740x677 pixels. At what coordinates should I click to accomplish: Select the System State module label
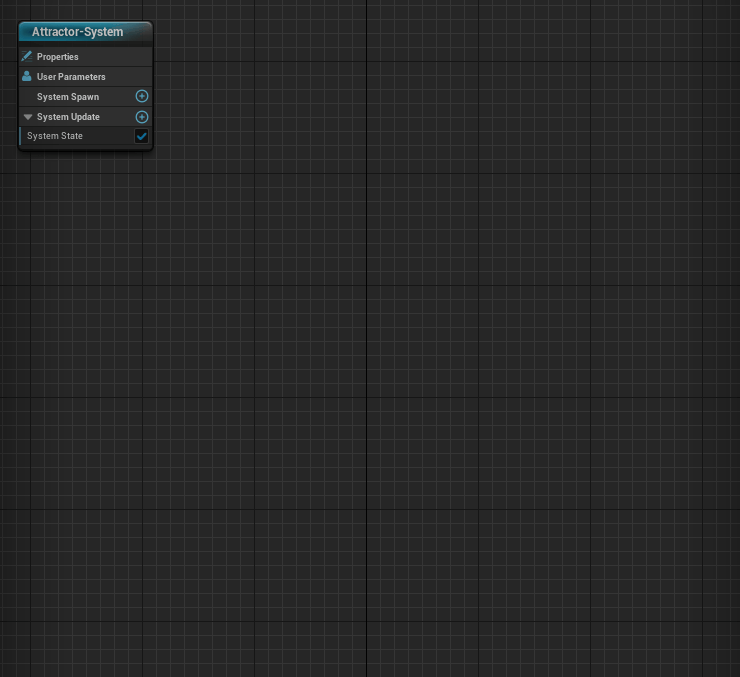point(55,136)
